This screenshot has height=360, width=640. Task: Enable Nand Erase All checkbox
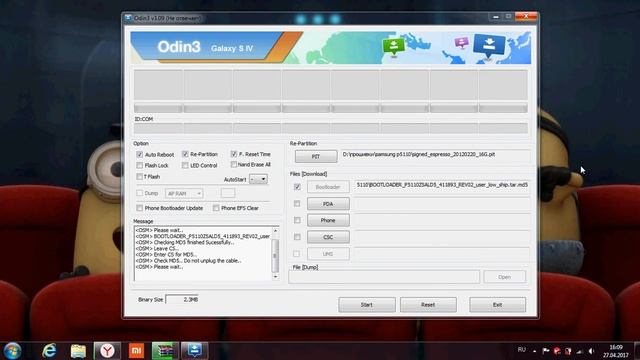pos(233,164)
